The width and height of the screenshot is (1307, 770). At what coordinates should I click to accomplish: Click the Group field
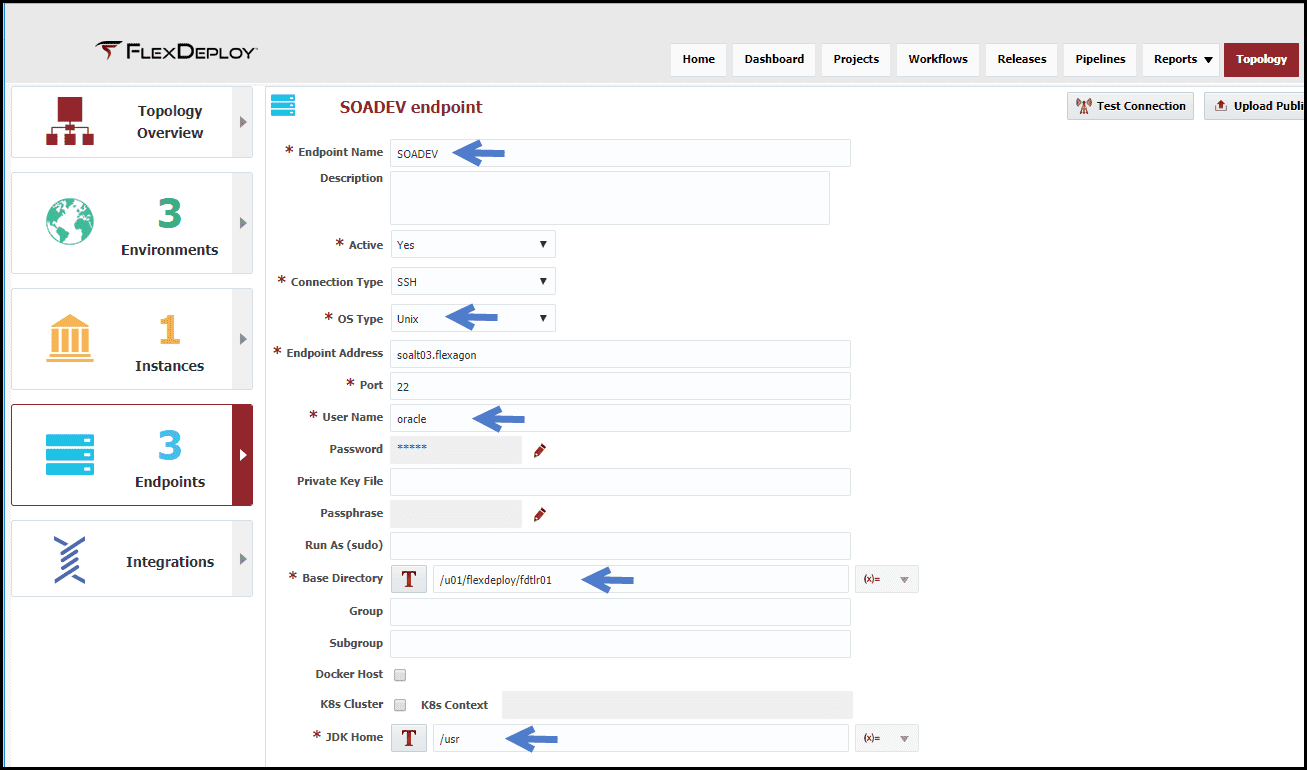(x=620, y=612)
